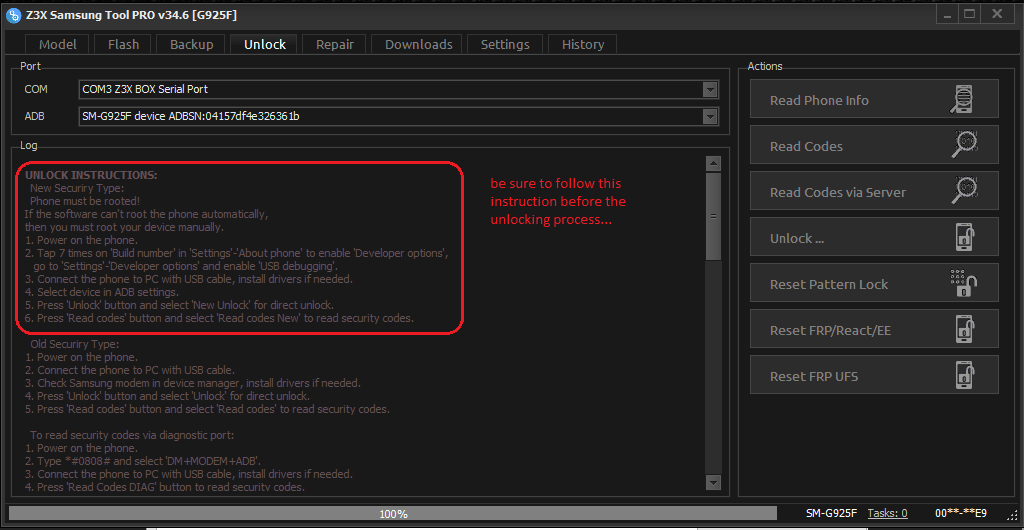Screen dimensions: 1024x530
Task: Click the Reset FRP UFS button label
Action: pos(814,377)
